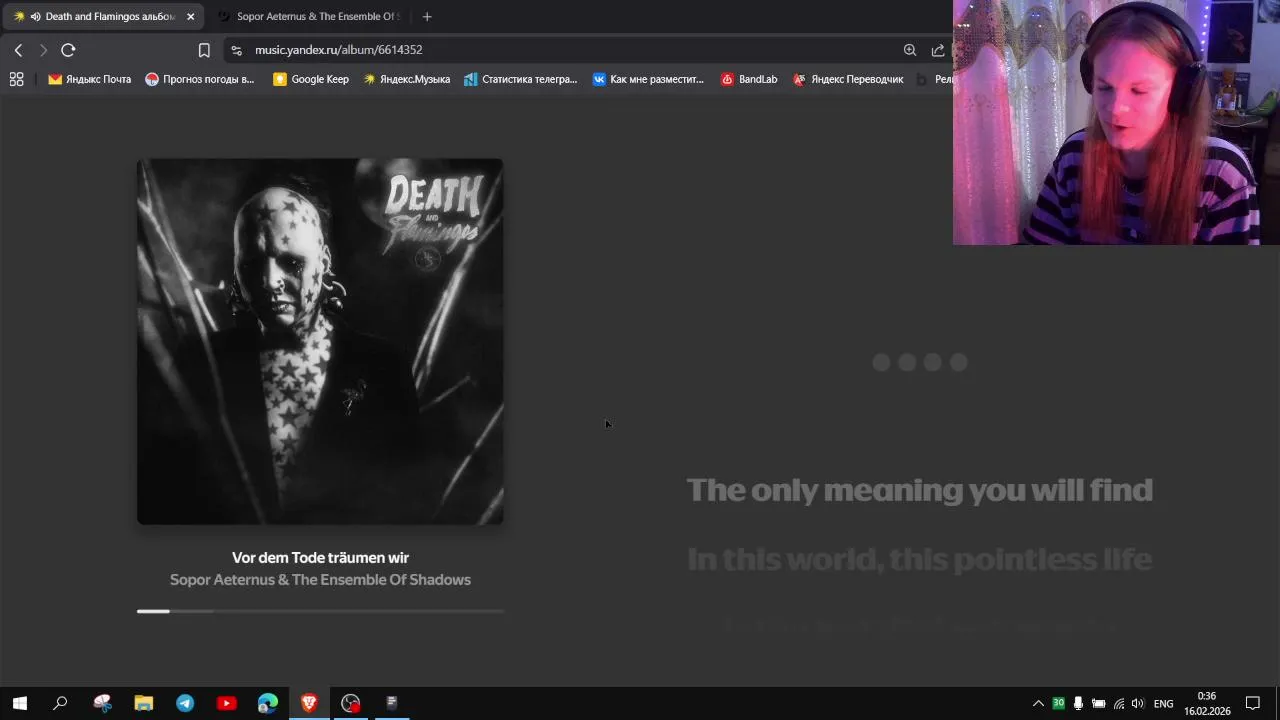Open YouTube app from the taskbar
The width and height of the screenshot is (1280, 720).
click(x=226, y=703)
